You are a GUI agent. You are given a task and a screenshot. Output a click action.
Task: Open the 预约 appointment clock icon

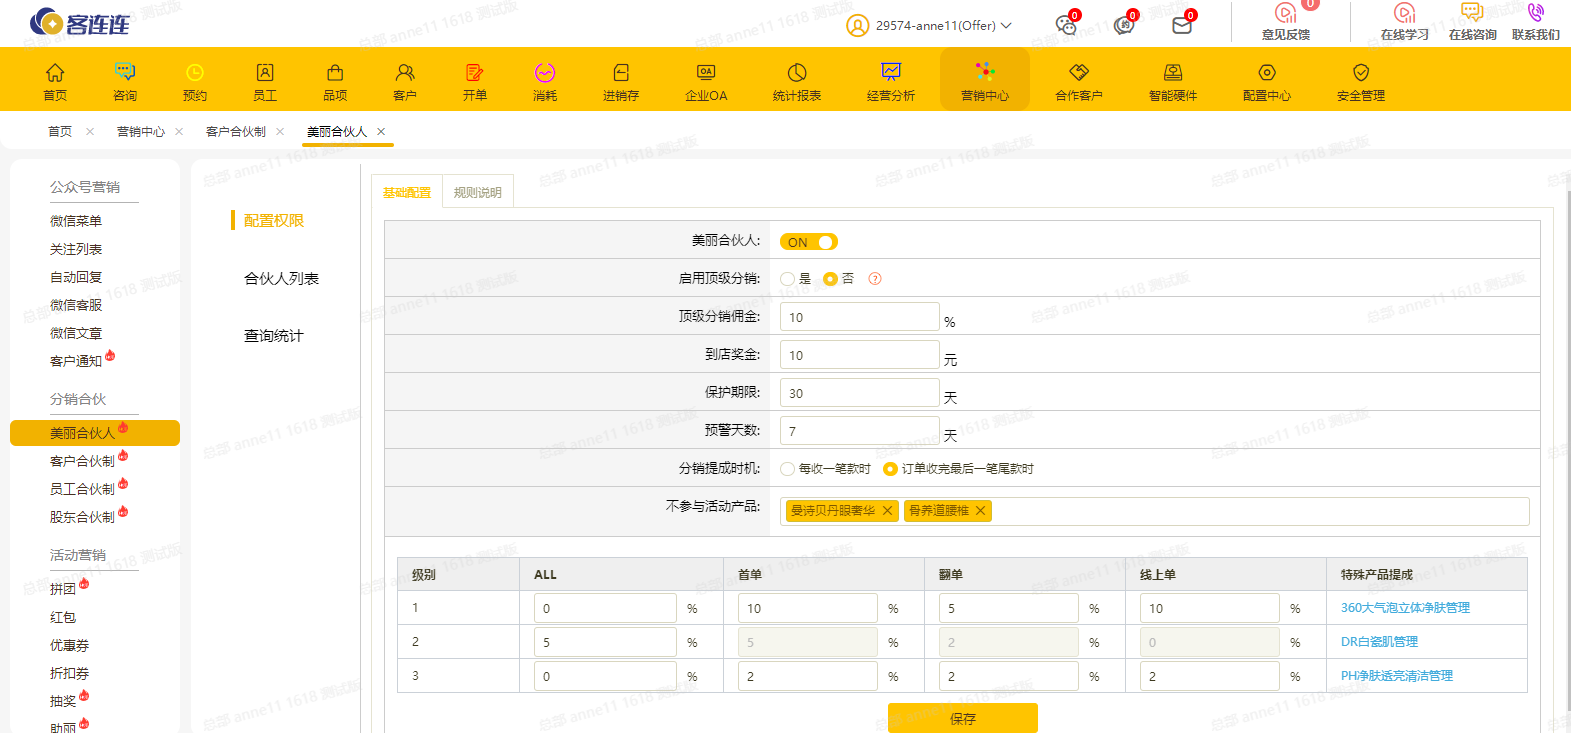(x=195, y=73)
